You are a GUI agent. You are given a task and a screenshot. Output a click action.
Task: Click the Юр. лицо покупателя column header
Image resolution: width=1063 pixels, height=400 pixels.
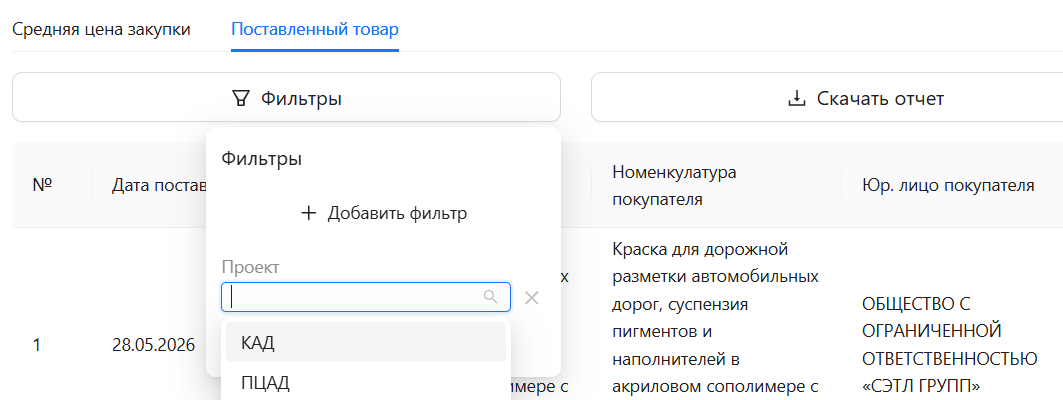coord(948,186)
